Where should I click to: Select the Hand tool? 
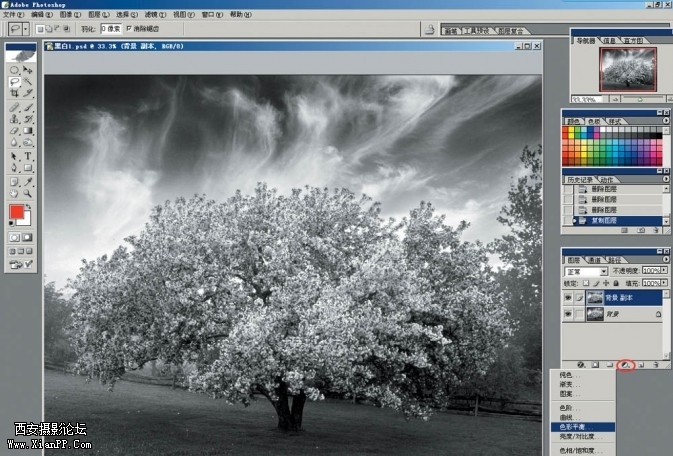(x=14, y=194)
